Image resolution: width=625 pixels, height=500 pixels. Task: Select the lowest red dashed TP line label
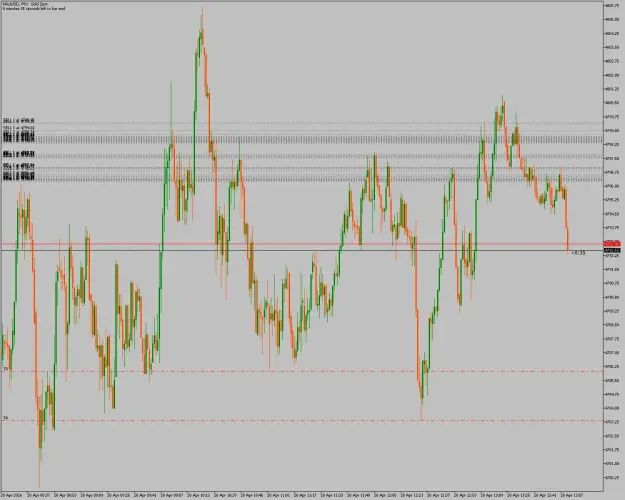point(6,418)
